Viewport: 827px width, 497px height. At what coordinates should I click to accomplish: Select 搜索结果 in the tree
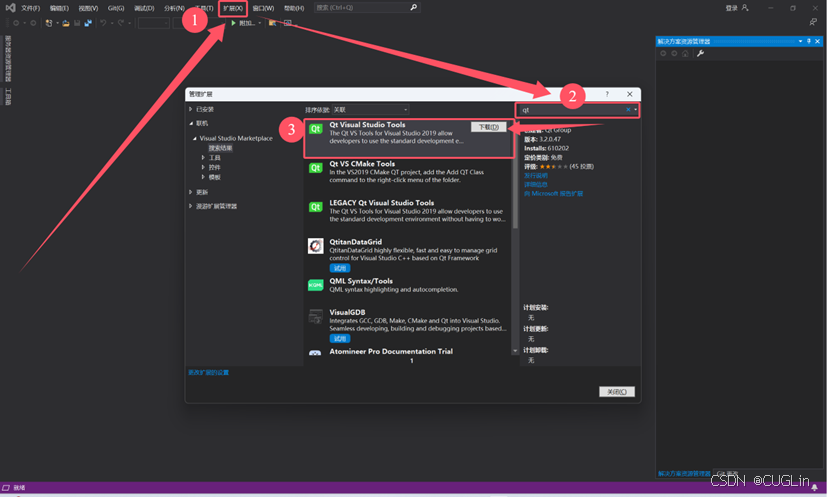click(220, 148)
